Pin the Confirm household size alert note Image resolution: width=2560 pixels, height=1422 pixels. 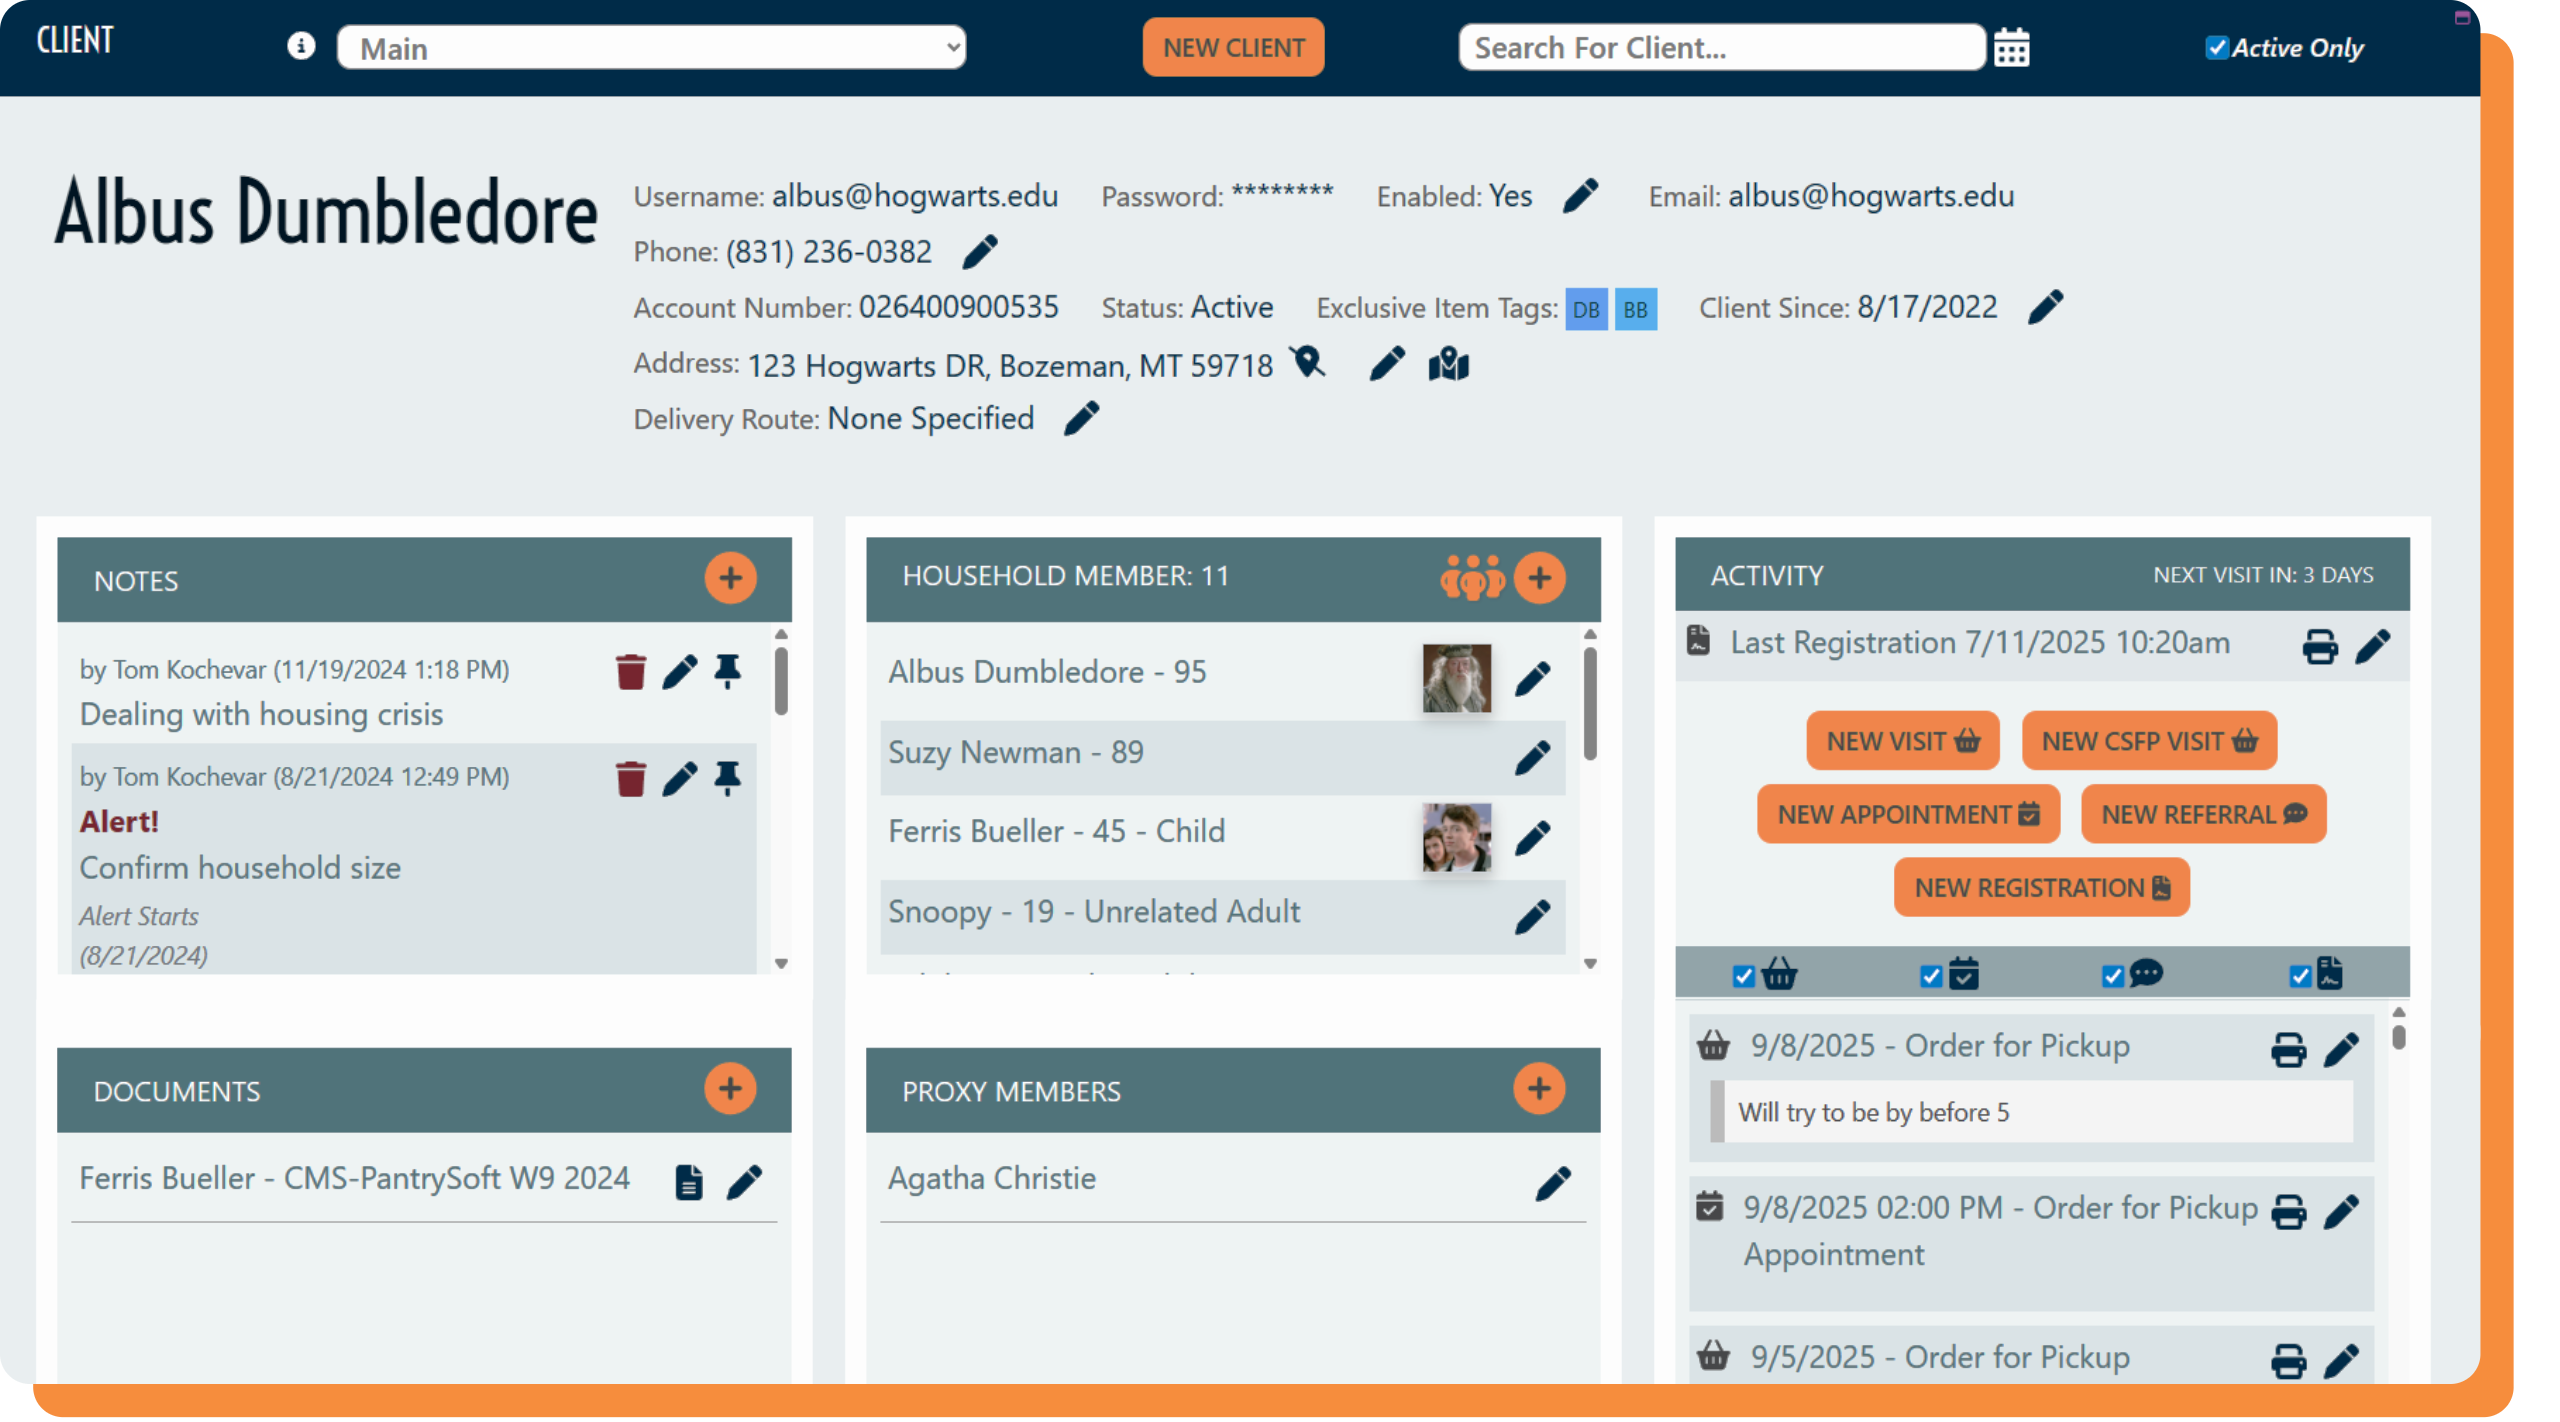(727, 778)
